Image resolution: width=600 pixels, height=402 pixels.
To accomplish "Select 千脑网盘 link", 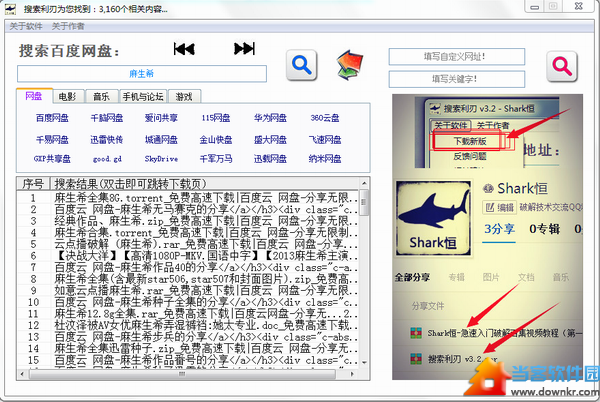I will pyautogui.click(x=107, y=118).
